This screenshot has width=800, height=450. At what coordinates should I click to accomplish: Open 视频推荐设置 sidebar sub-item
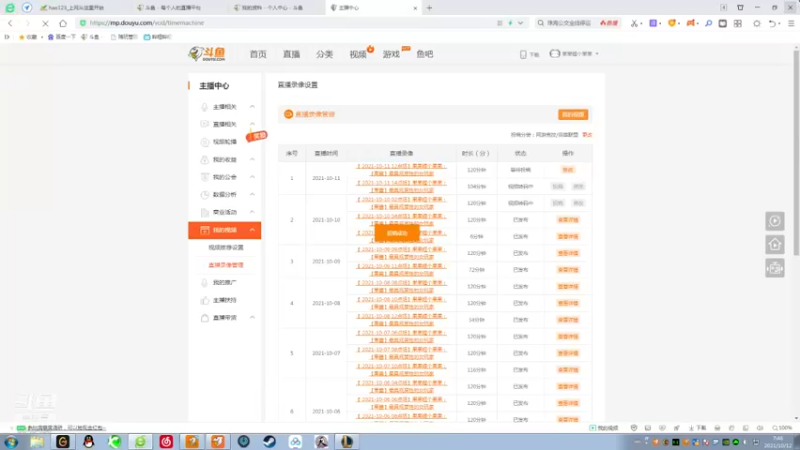[x=226, y=247]
